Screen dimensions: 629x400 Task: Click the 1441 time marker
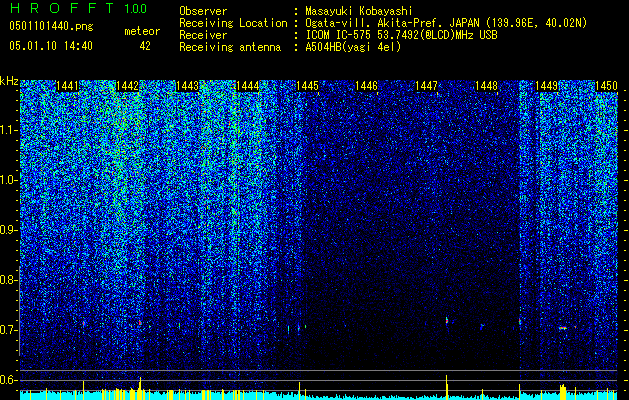tap(67, 86)
